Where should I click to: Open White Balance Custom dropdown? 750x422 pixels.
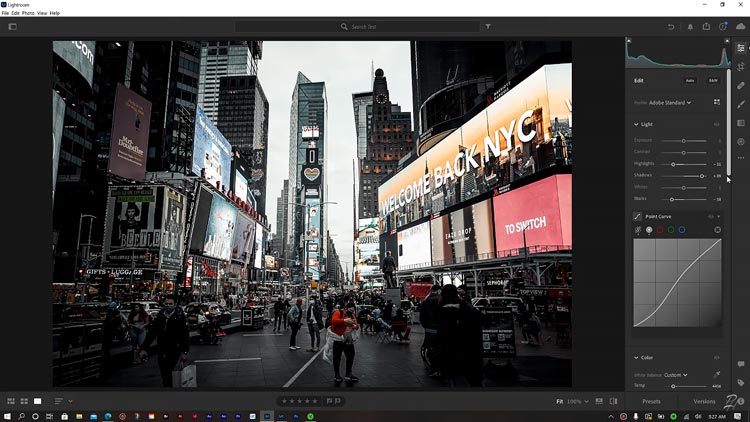(x=675, y=375)
